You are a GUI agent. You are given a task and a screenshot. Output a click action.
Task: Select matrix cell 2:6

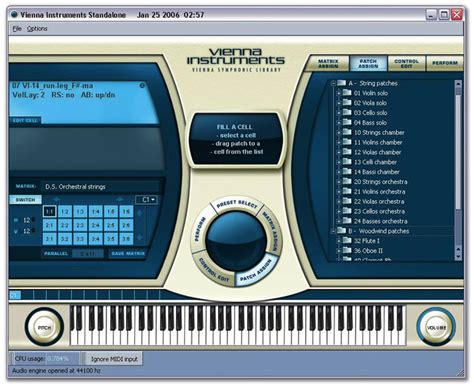(x=126, y=225)
